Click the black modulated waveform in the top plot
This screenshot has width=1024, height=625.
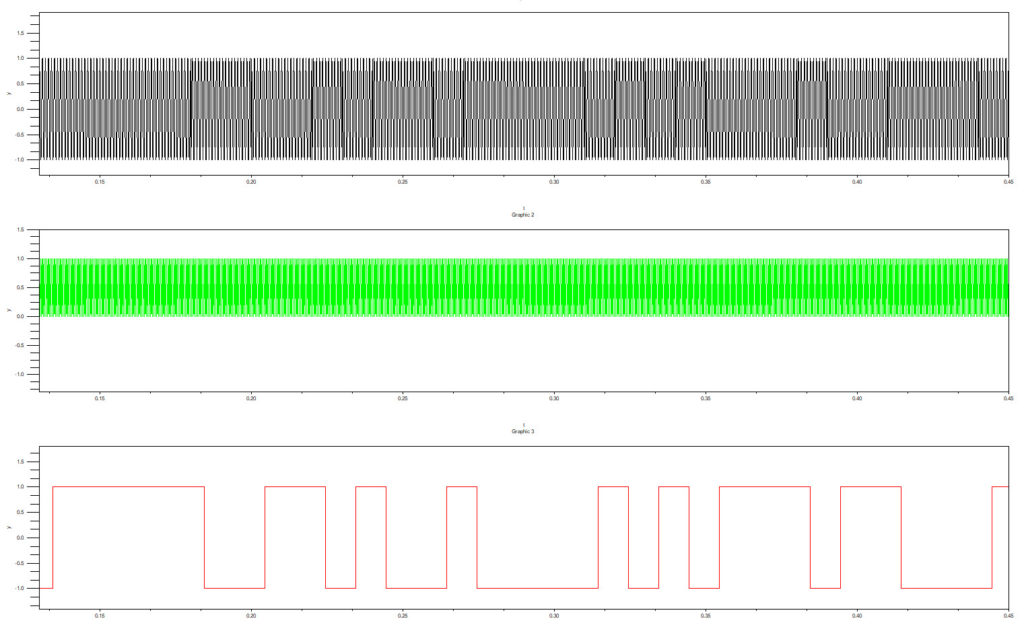524,108
